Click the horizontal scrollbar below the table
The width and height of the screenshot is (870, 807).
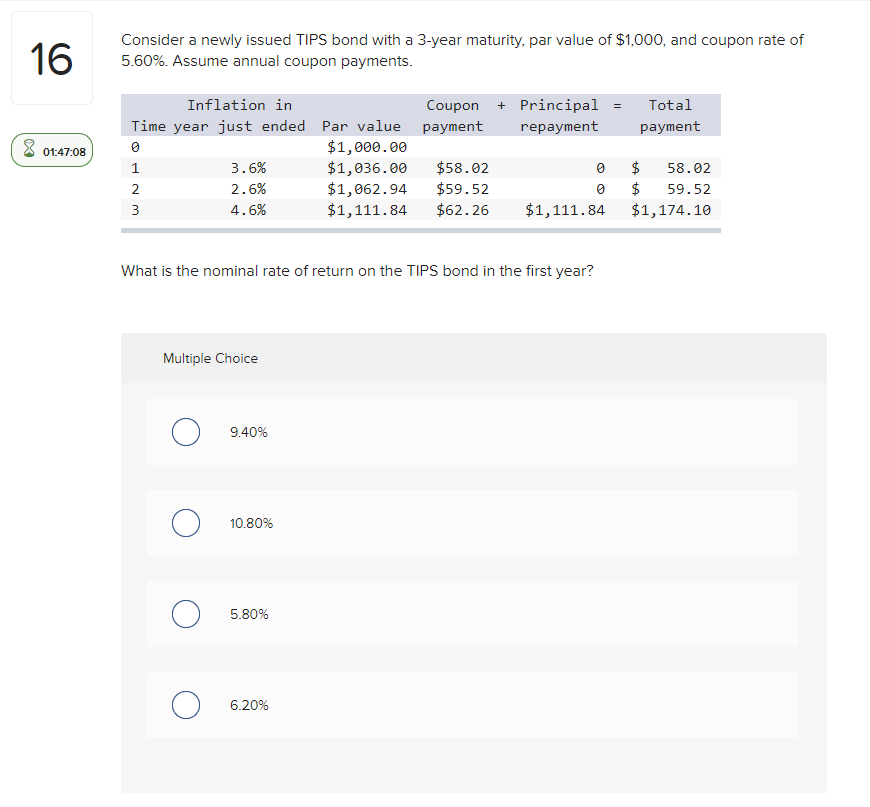click(420, 228)
